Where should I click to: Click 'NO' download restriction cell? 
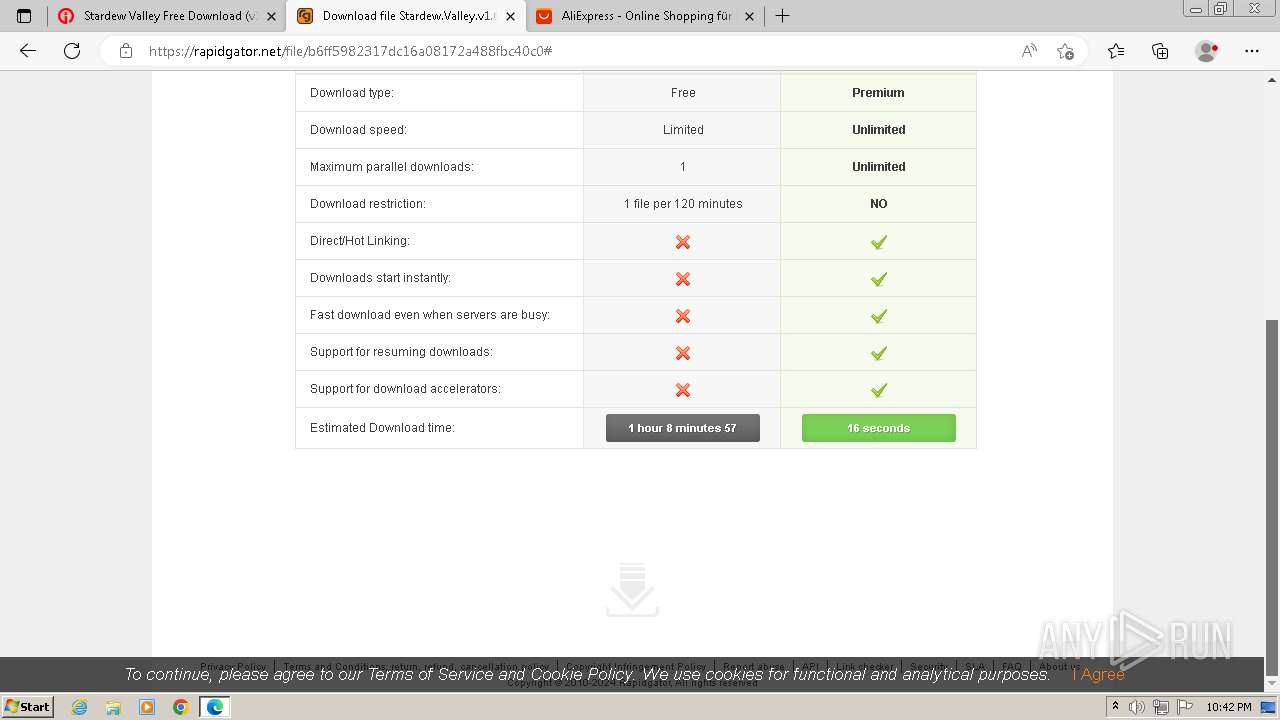point(879,204)
